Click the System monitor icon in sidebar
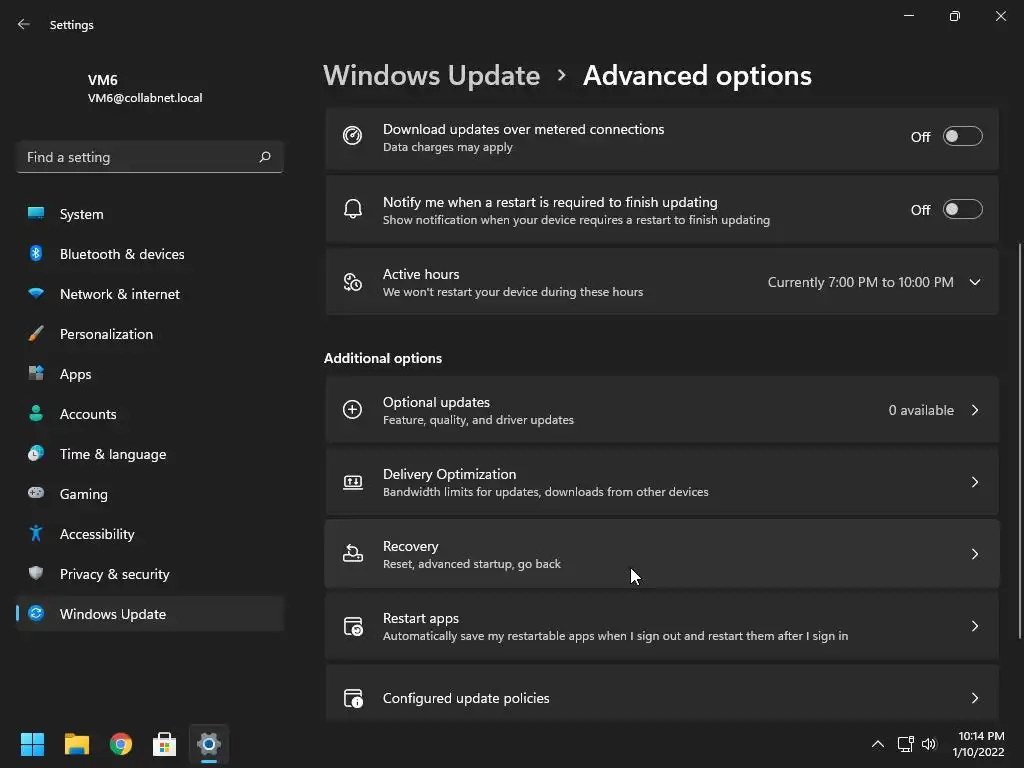Image resolution: width=1024 pixels, height=768 pixels. 36,214
